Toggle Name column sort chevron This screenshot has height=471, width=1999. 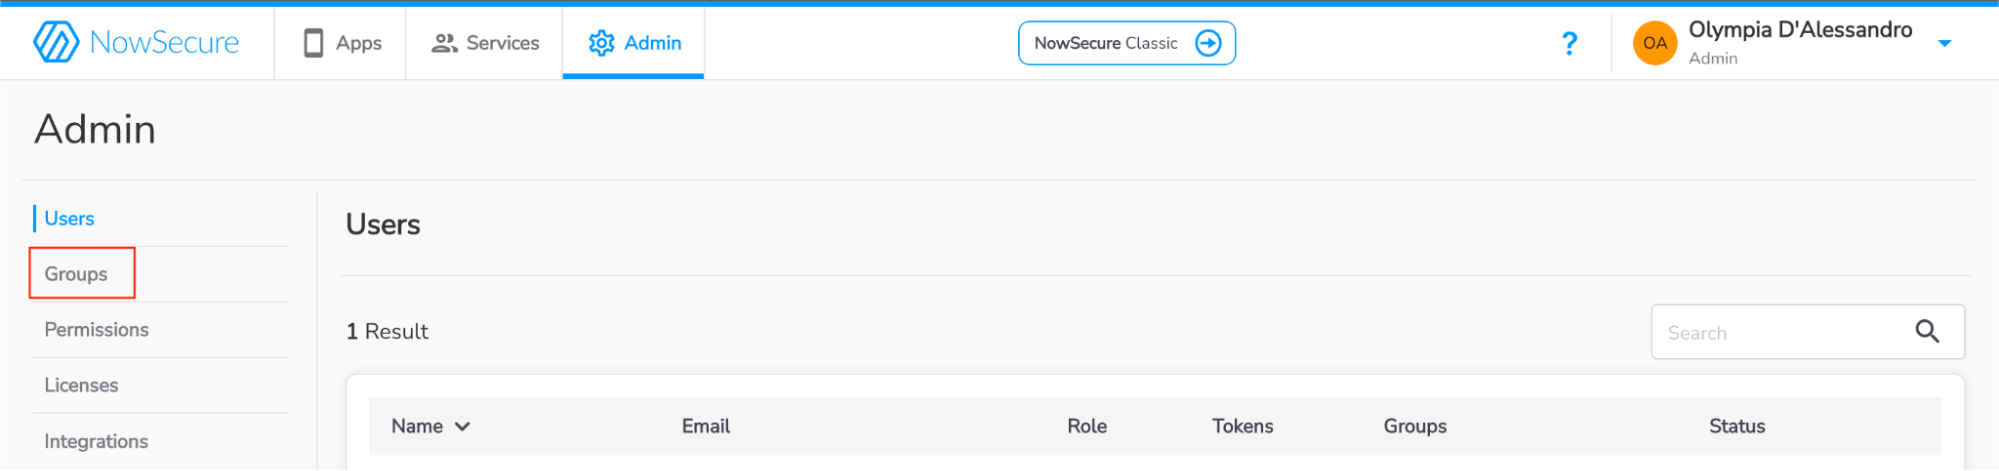point(462,426)
